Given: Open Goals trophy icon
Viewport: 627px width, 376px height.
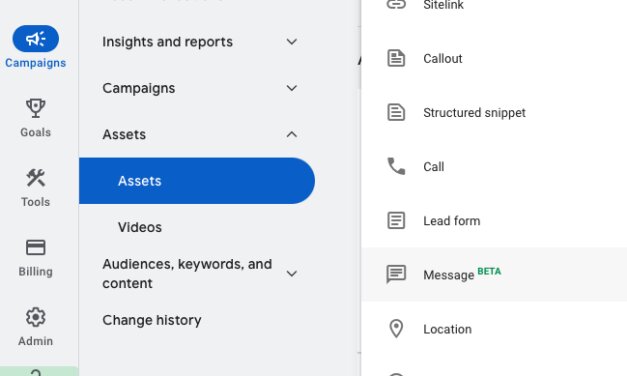Looking at the screenshot, I should [36, 108].
